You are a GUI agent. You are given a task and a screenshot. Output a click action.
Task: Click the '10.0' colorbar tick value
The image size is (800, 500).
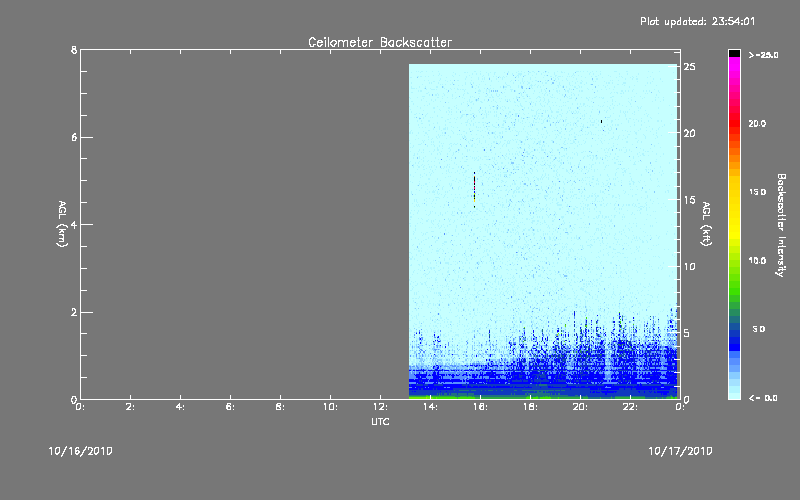pos(757,261)
